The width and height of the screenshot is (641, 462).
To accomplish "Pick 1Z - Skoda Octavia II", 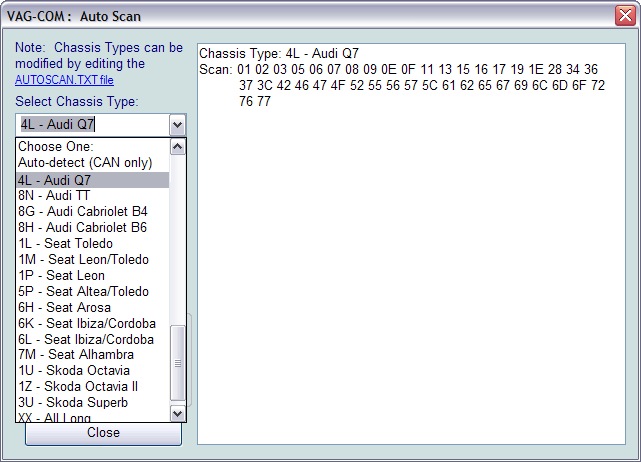I will tap(78, 387).
